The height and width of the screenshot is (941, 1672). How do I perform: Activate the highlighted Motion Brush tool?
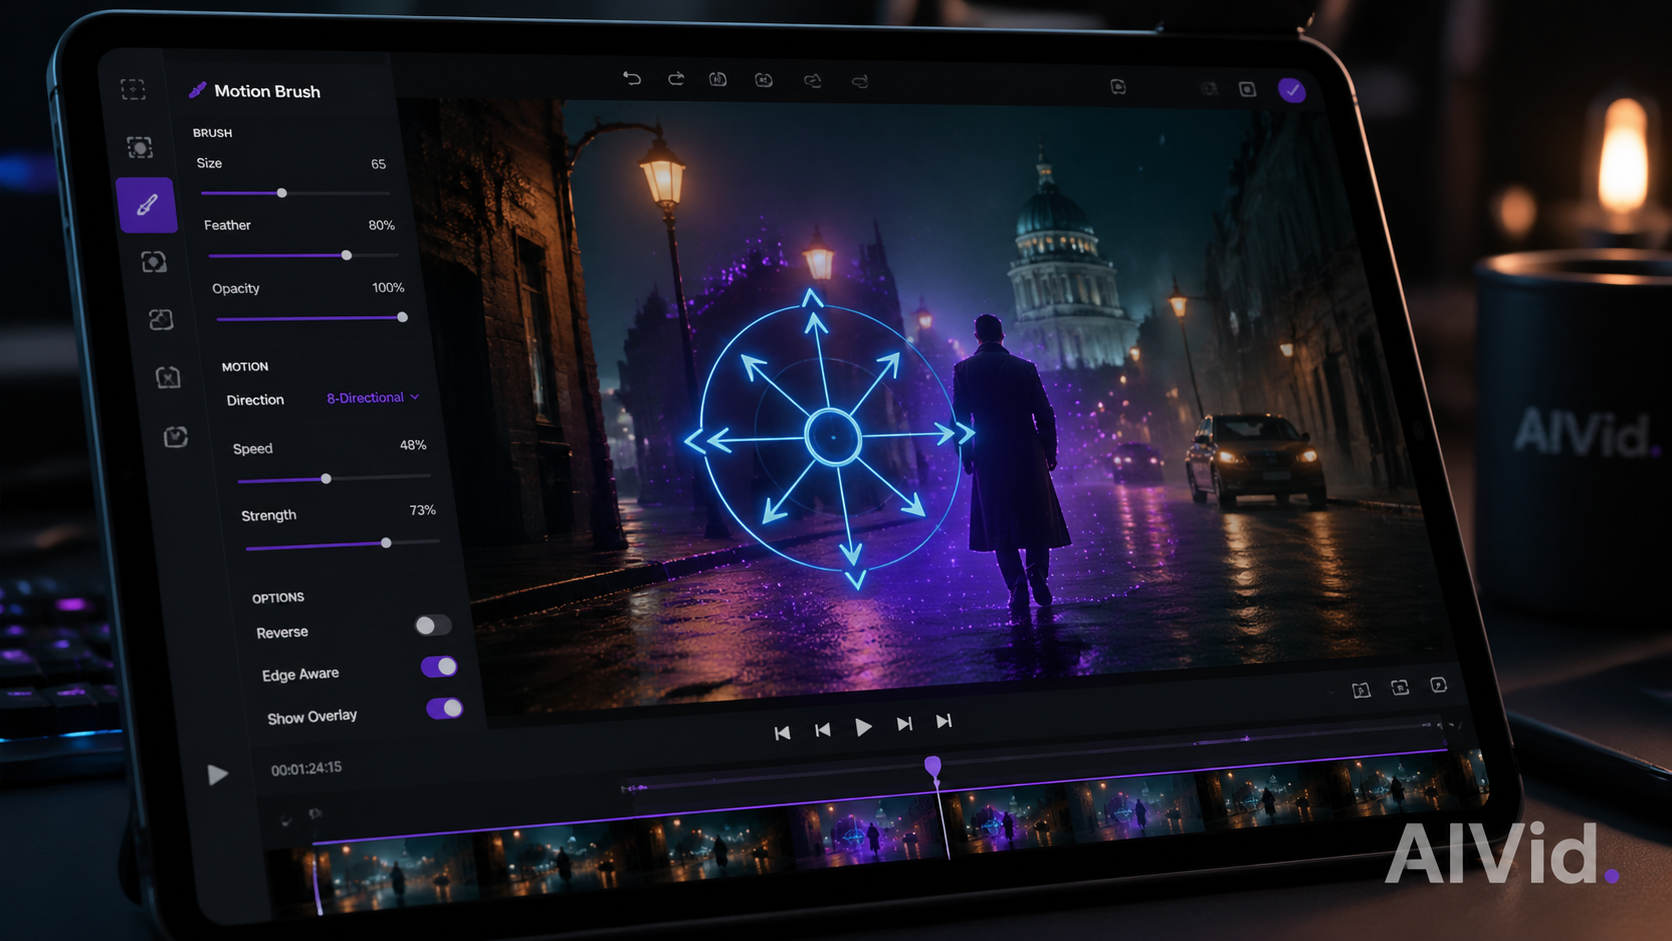pyautogui.click(x=147, y=205)
